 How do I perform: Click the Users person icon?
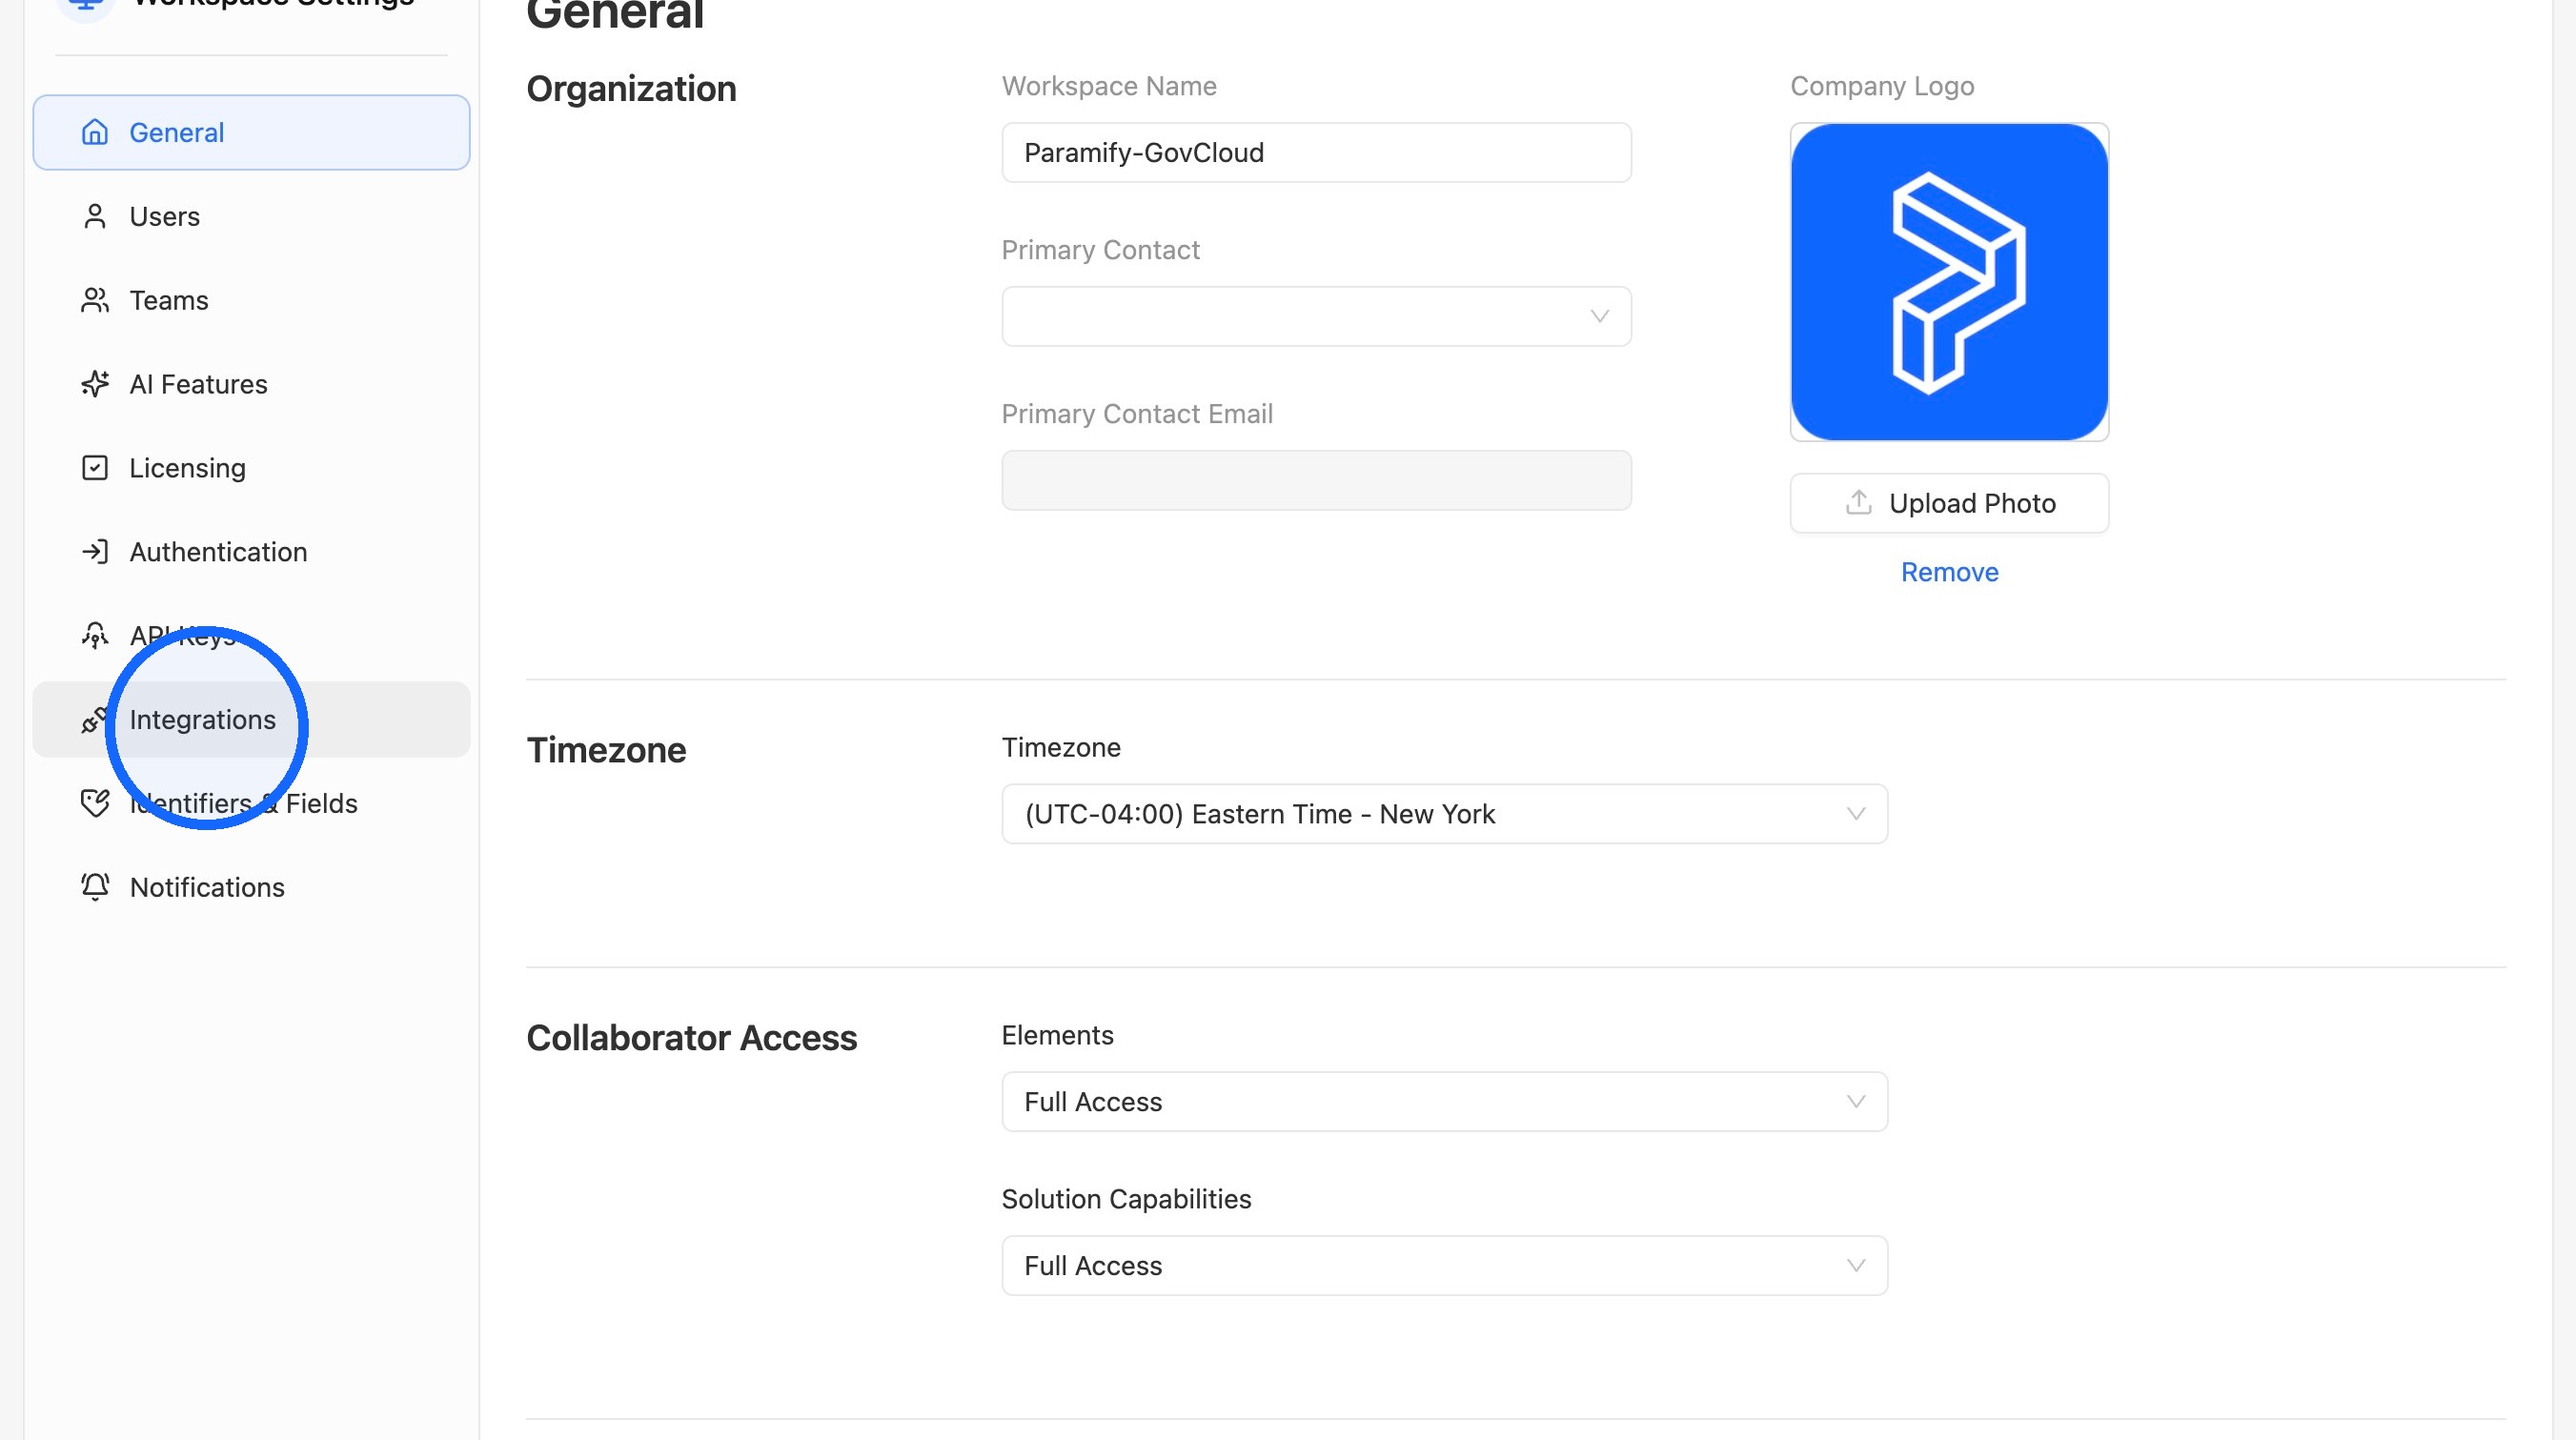click(x=95, y=216)
